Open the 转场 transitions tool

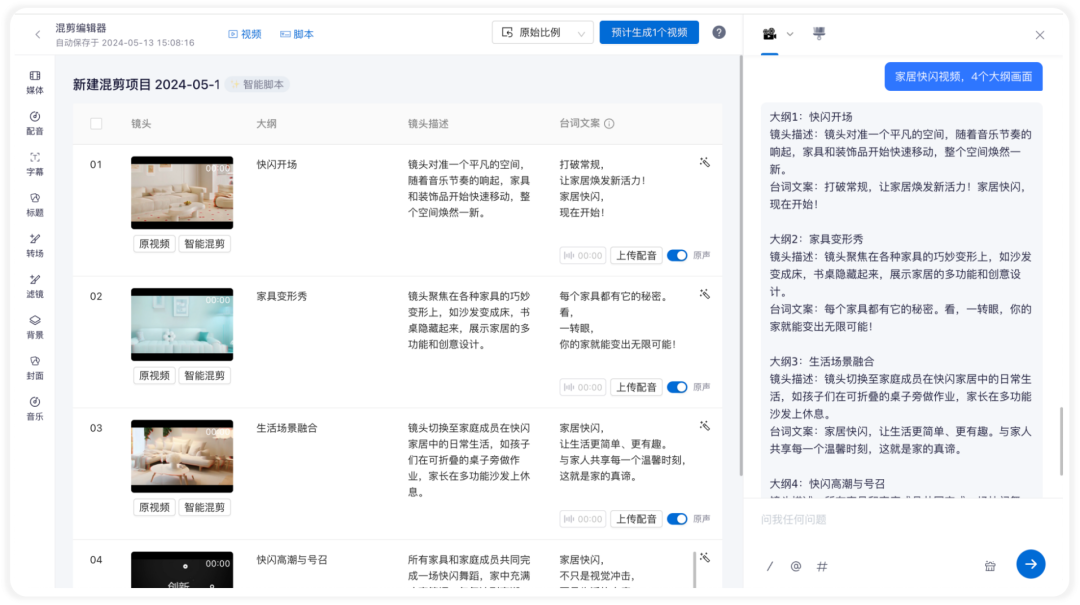34,245
